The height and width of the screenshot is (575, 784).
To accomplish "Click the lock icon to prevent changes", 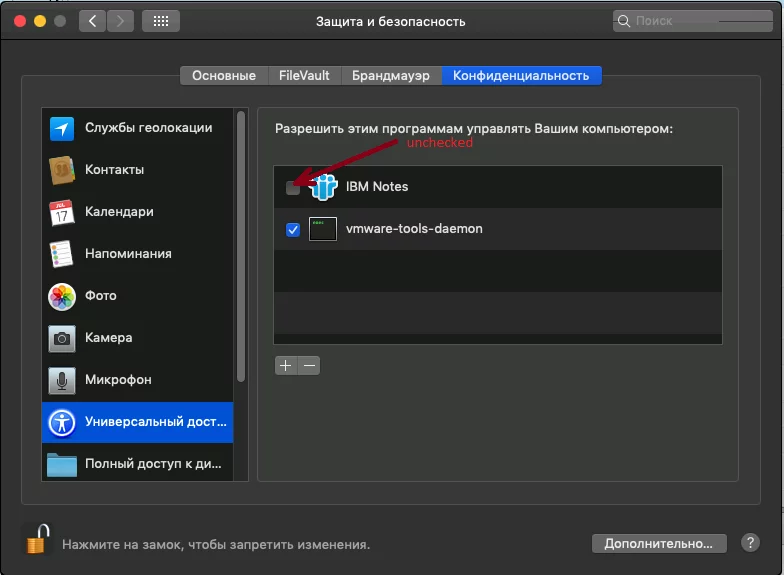I will (x=37, y=540).
